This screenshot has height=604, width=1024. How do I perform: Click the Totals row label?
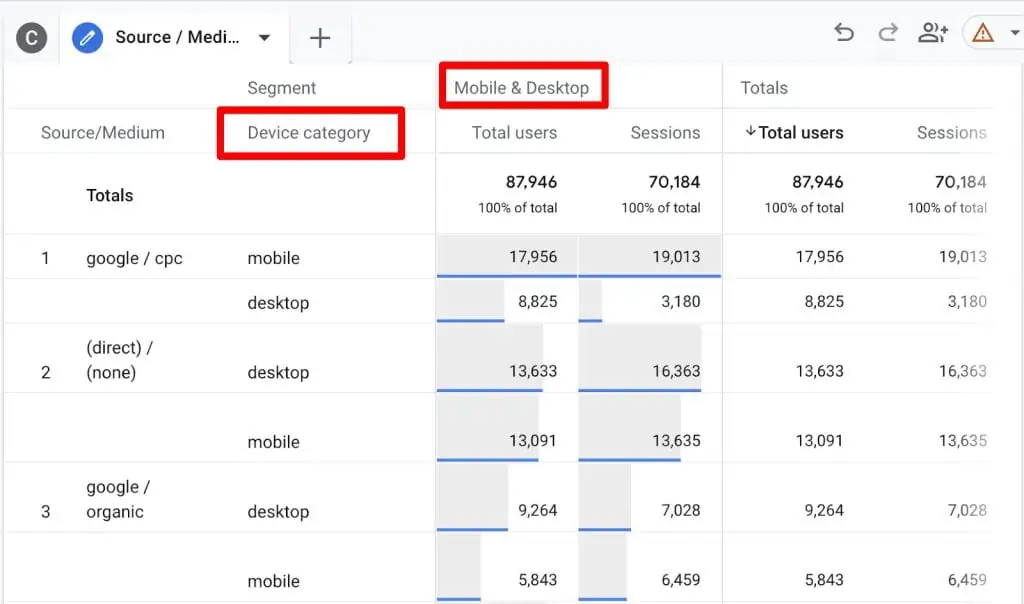click(x=109, y=195)
